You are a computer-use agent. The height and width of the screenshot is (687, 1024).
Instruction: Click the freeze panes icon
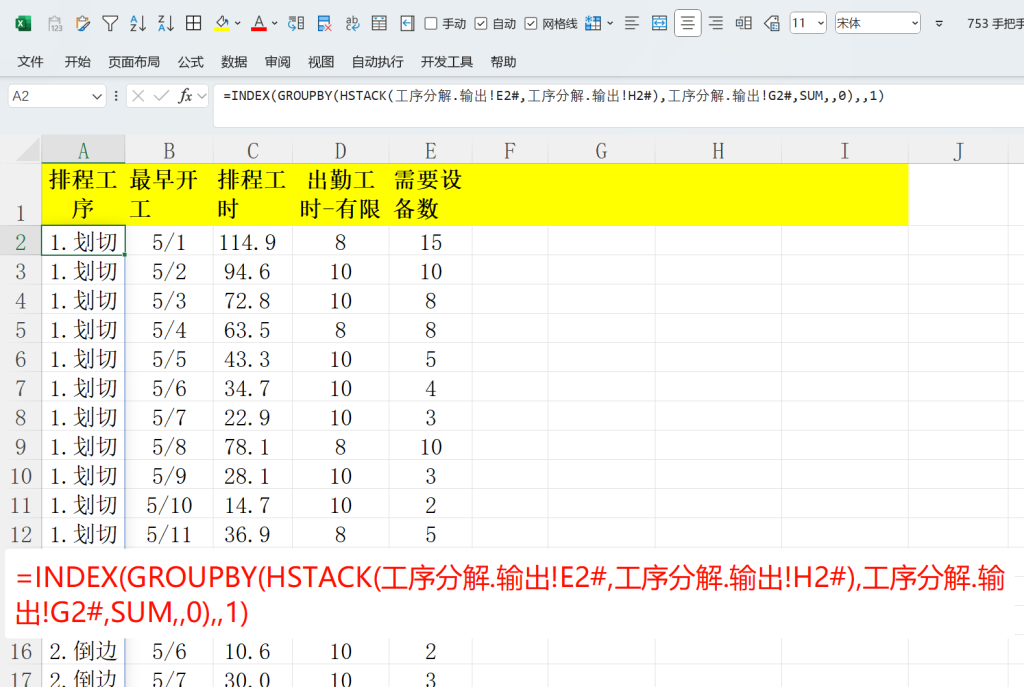[x=379, y=24]
